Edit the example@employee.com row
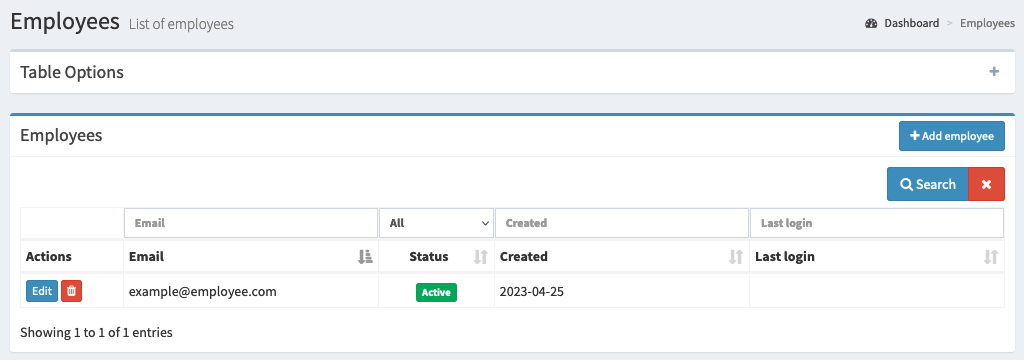The image size is (1024, 360). click(42, 291)
